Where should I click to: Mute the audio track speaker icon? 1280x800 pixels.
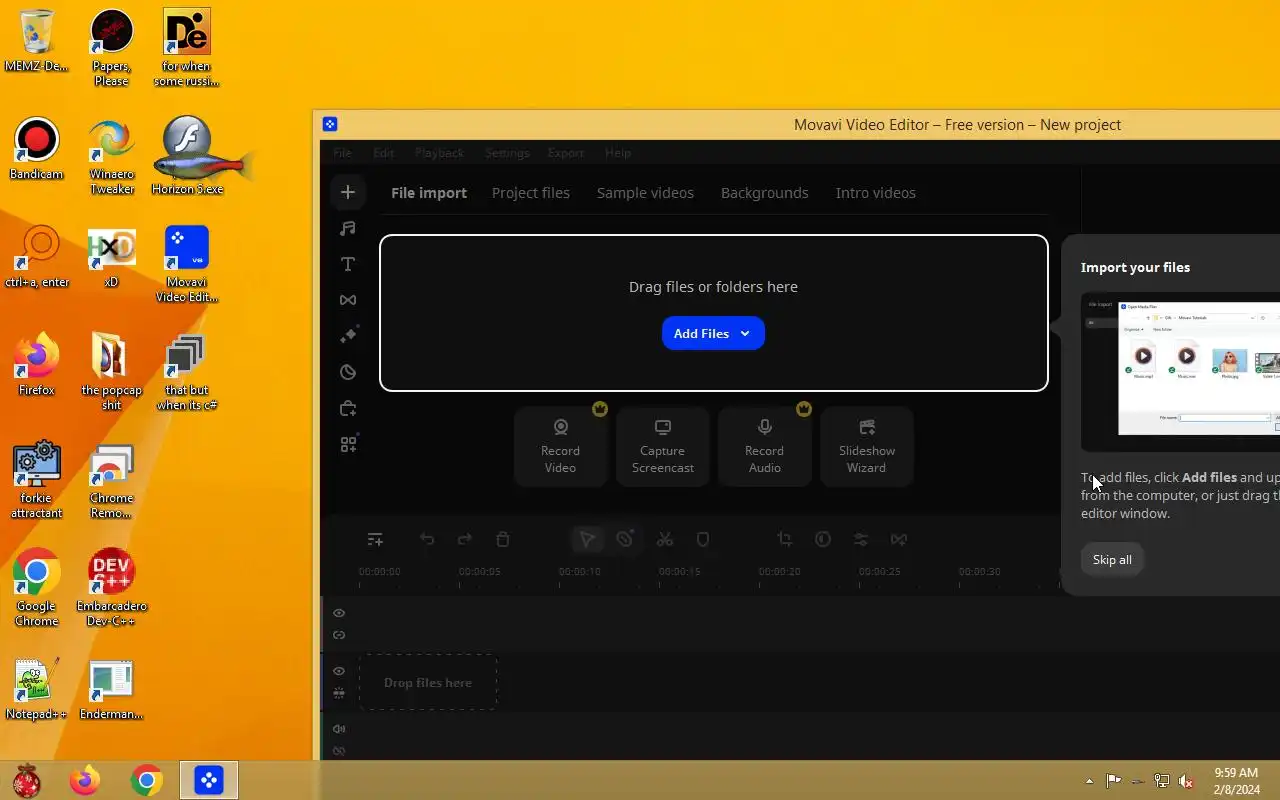339,729
